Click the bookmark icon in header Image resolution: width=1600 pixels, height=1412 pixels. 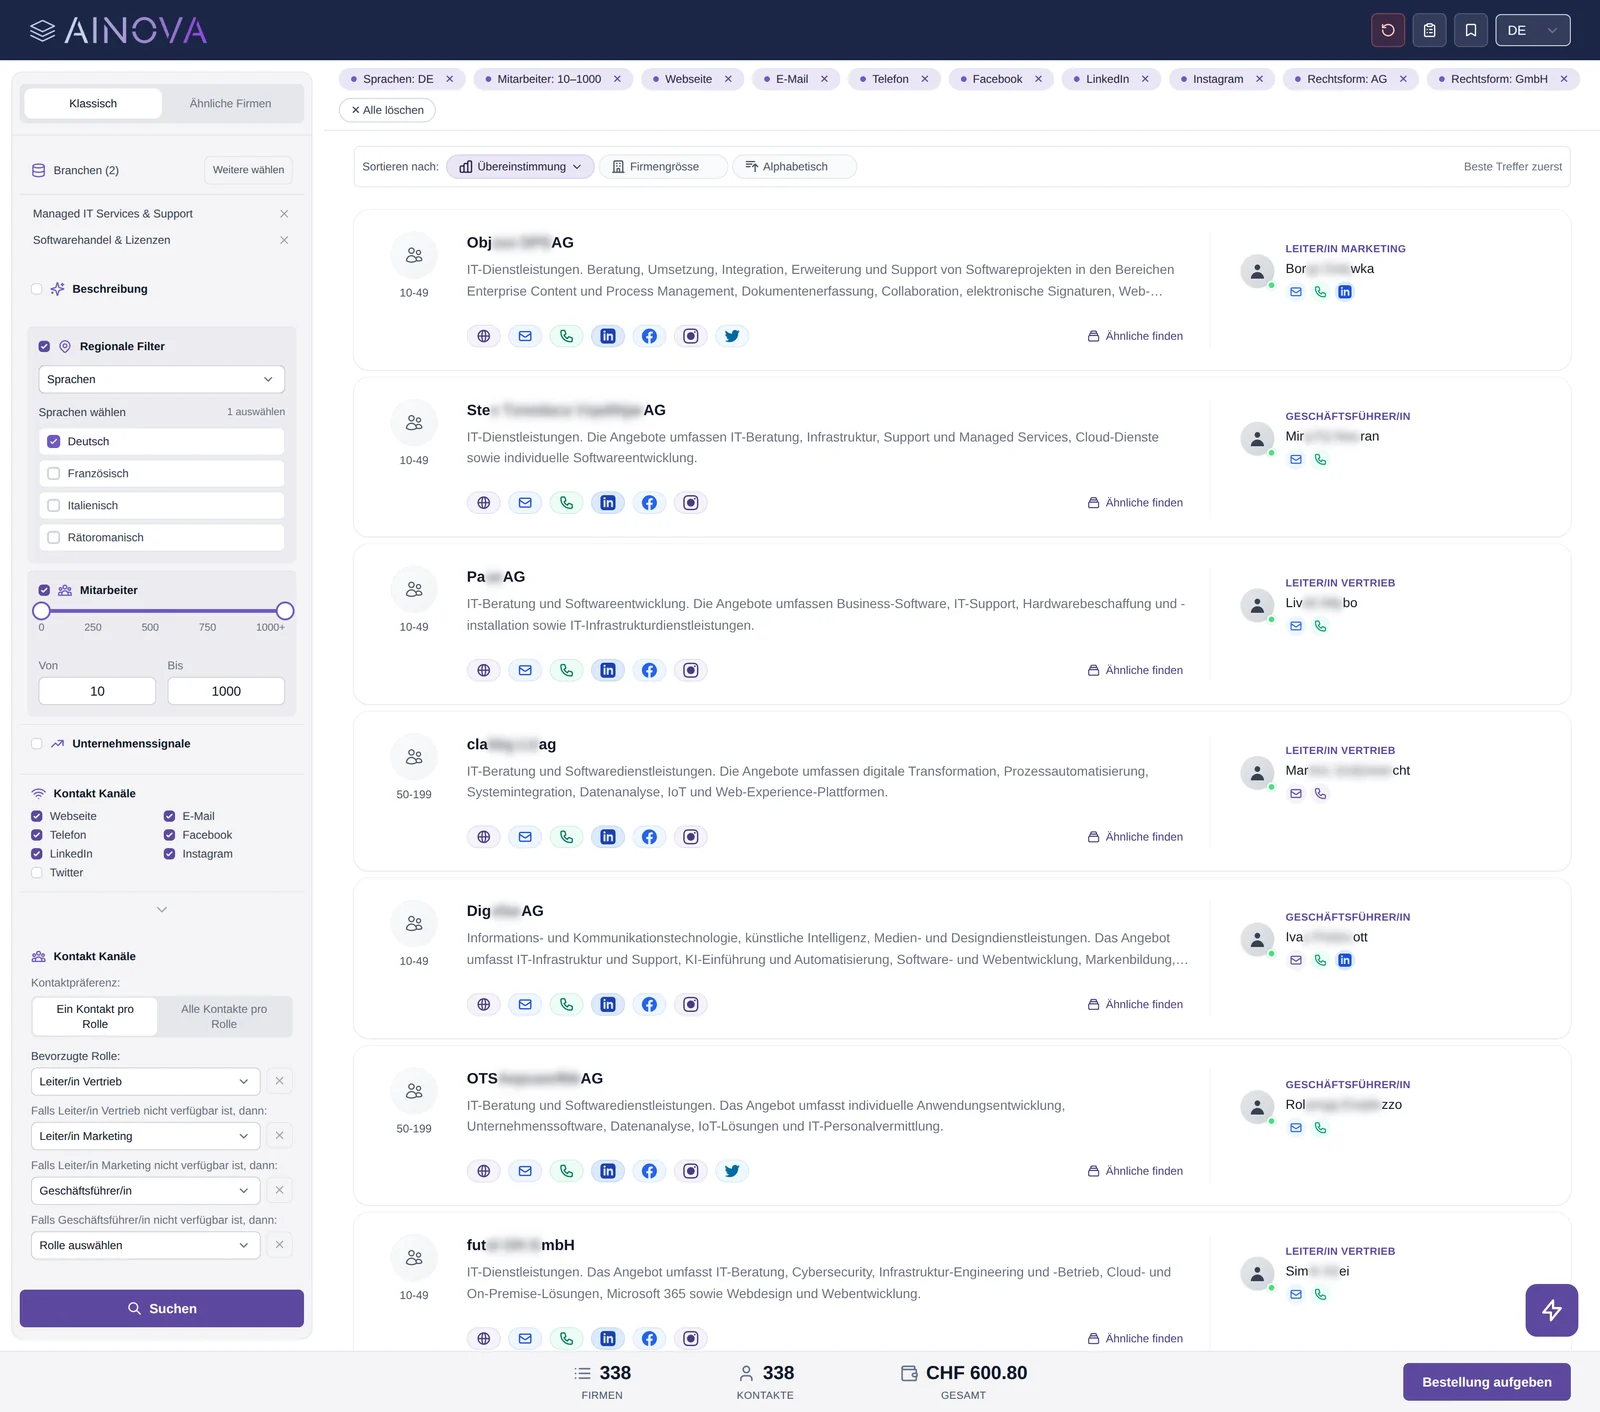click(x=1471, y=30)
